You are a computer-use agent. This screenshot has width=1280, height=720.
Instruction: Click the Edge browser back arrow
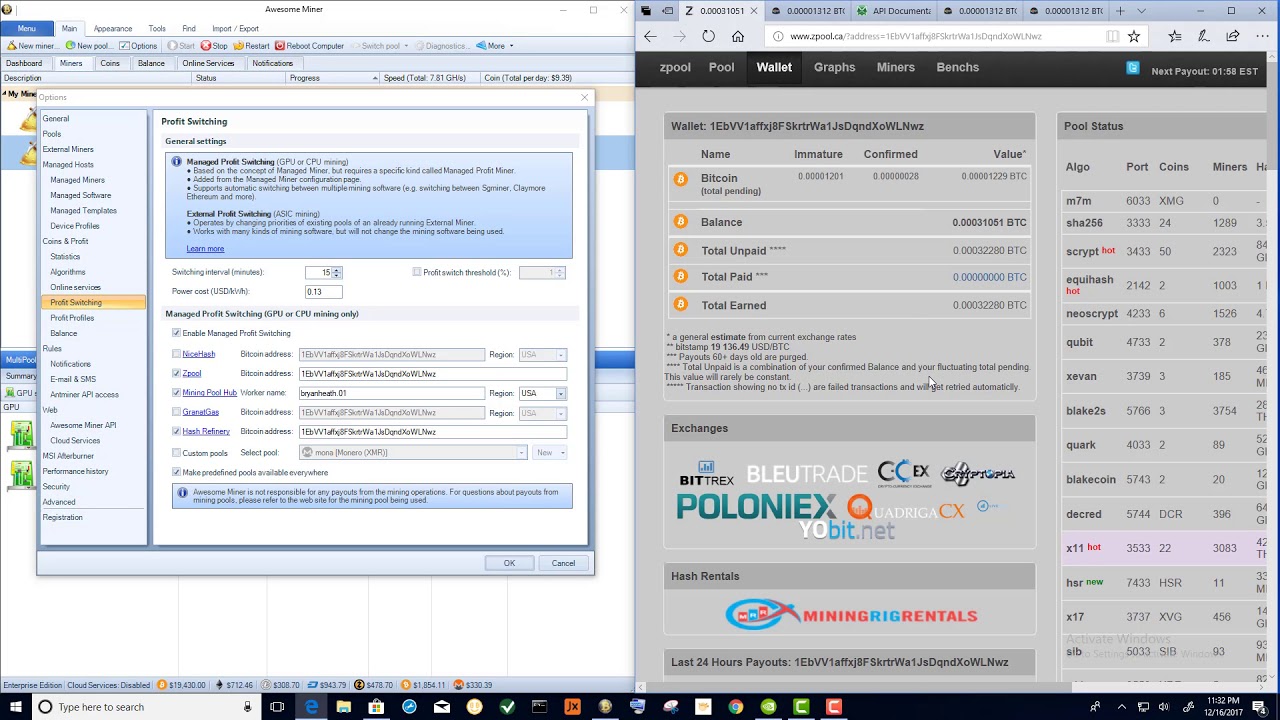(x=650, y=36)
